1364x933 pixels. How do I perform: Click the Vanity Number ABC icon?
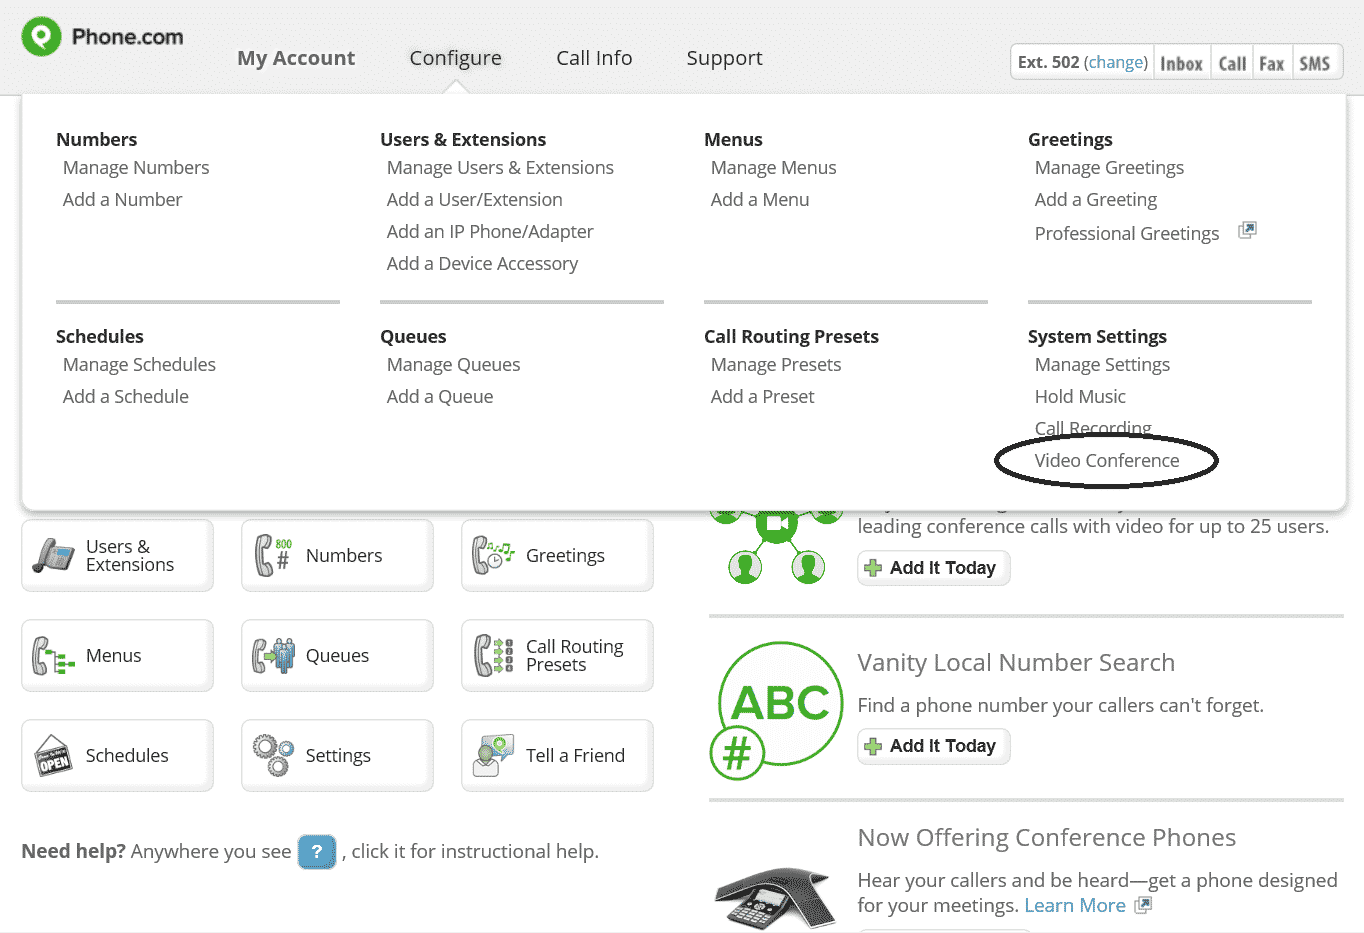point(778,709)
